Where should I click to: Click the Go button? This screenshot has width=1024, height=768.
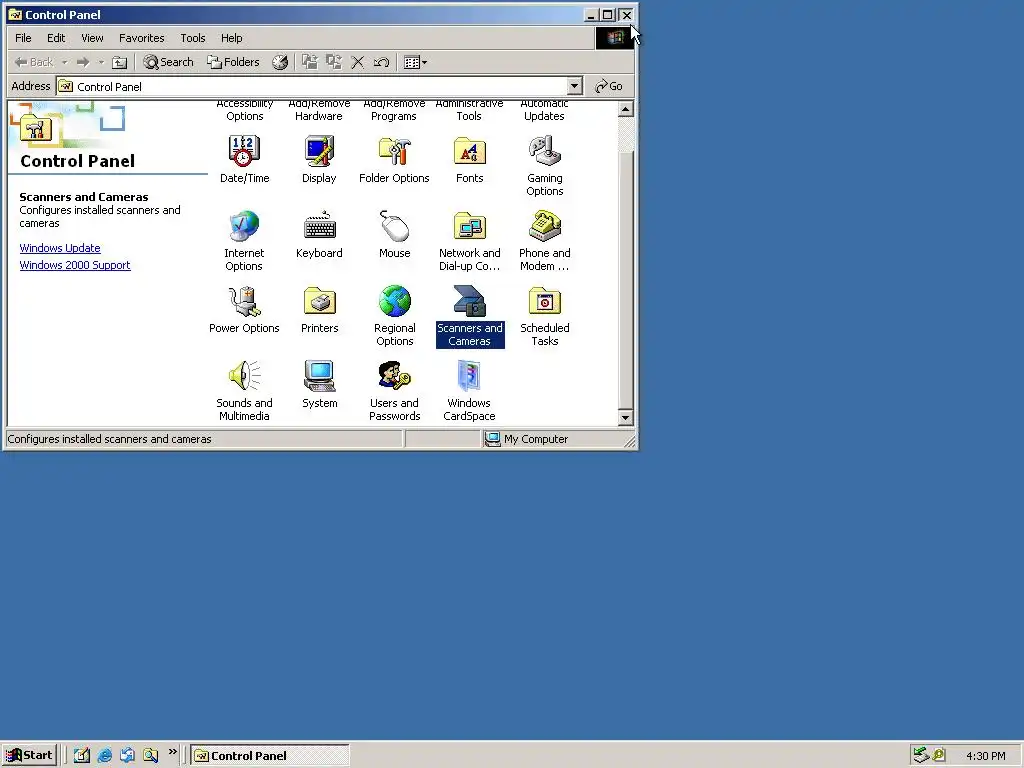(x=608, y=86)
